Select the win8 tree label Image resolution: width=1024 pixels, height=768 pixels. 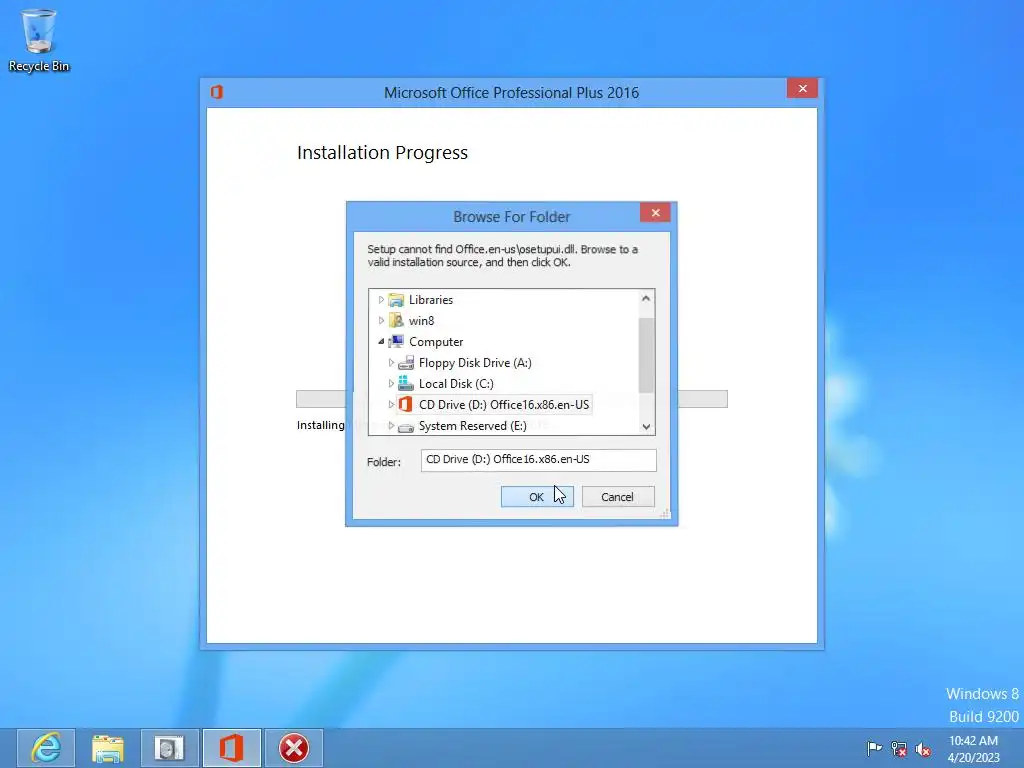point(421,321)
